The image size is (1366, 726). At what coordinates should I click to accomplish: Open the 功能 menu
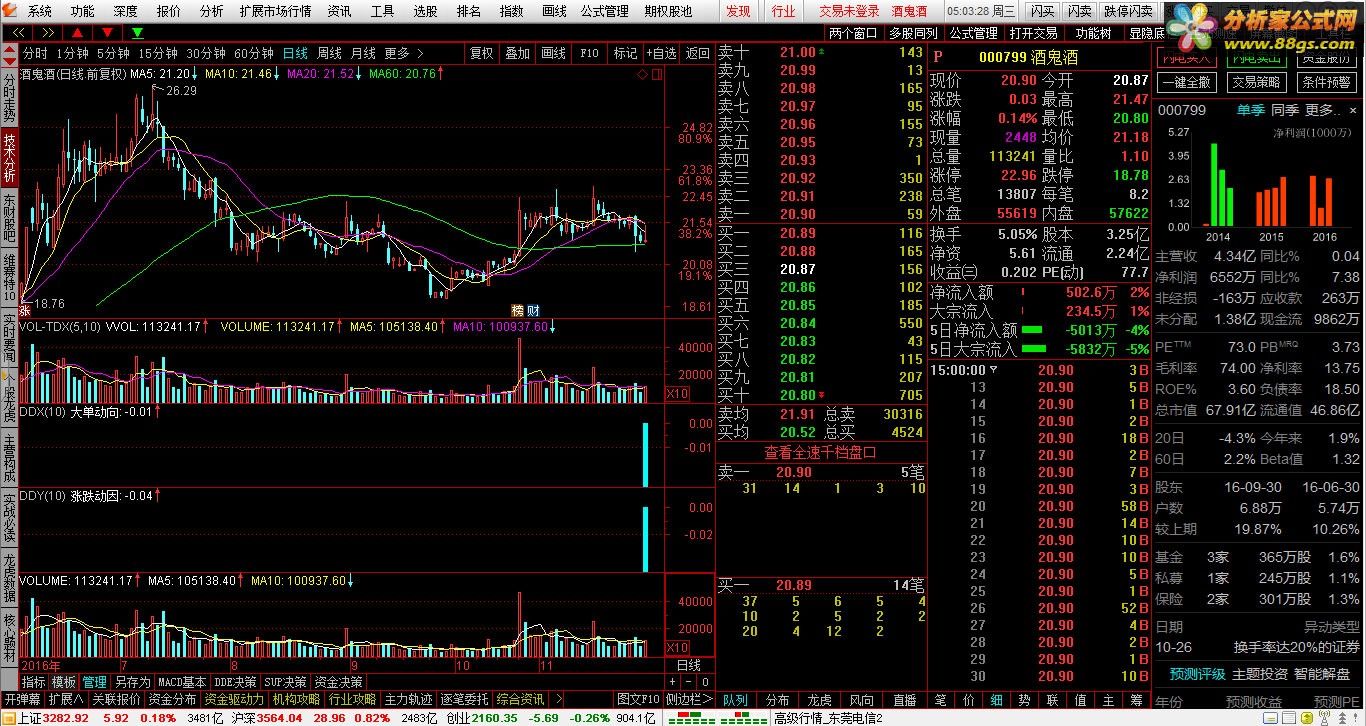point(82,11)
